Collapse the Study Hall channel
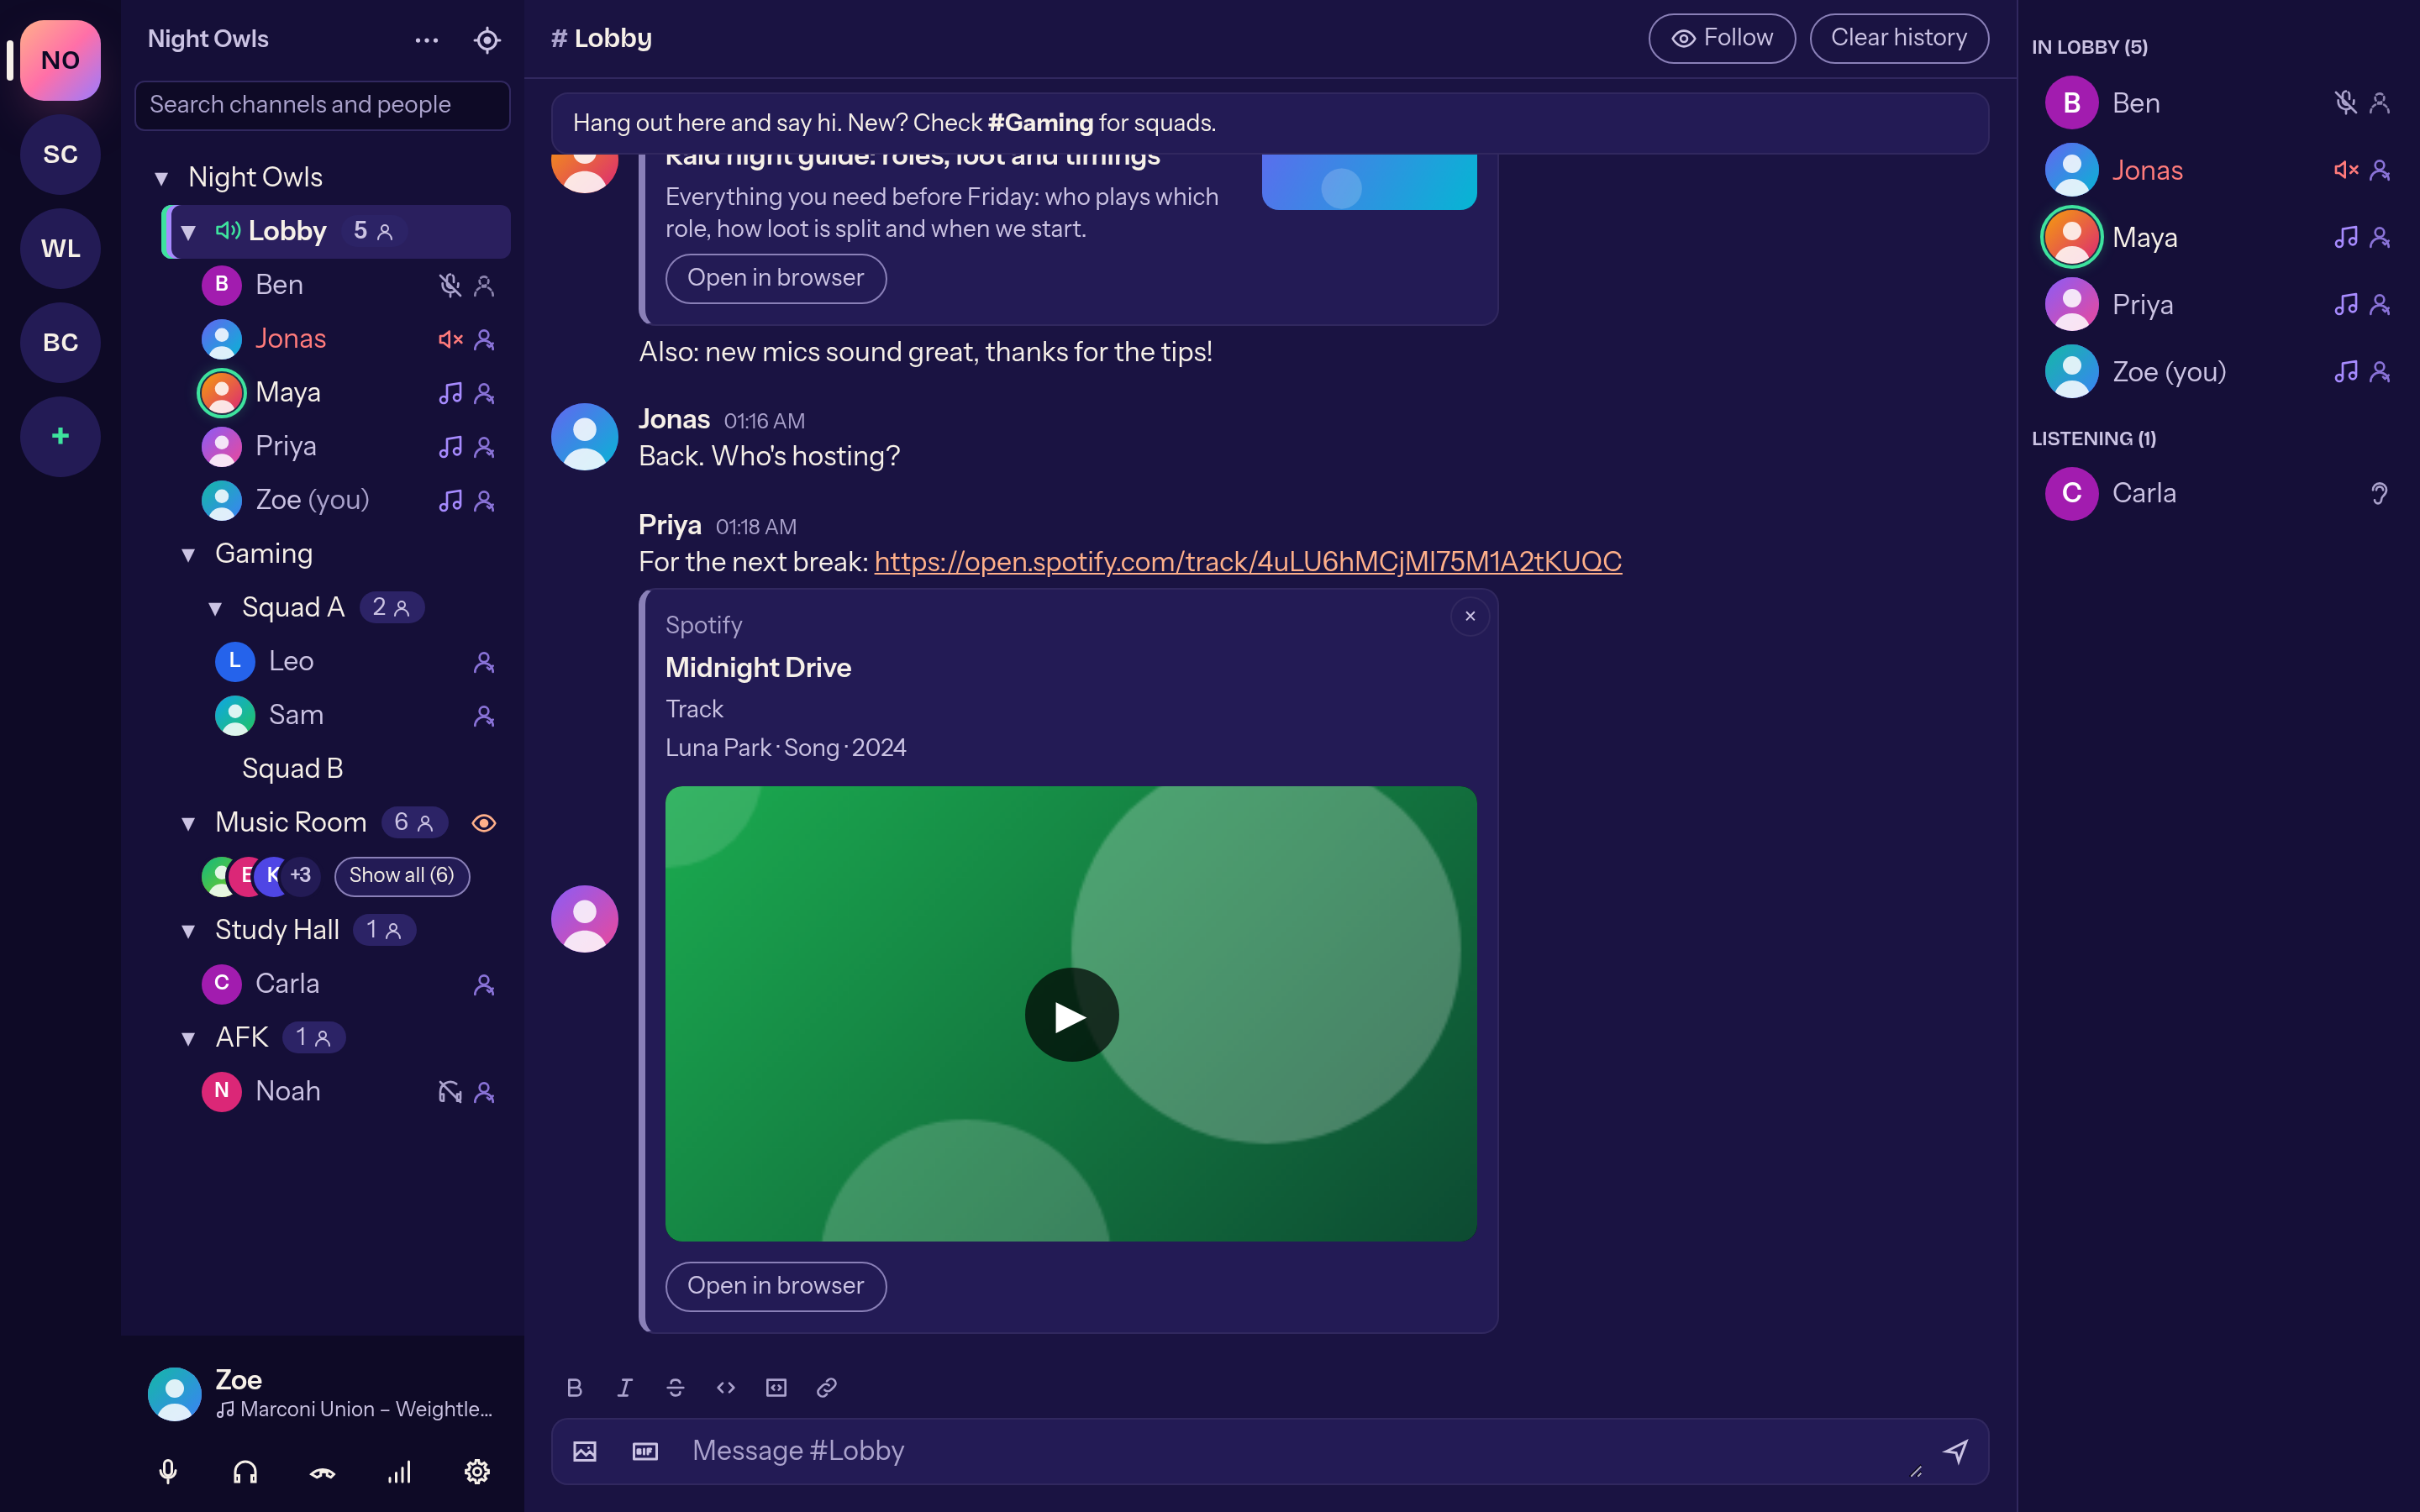The height and width of the screenshot is (1512, 2420). [188, 931]
